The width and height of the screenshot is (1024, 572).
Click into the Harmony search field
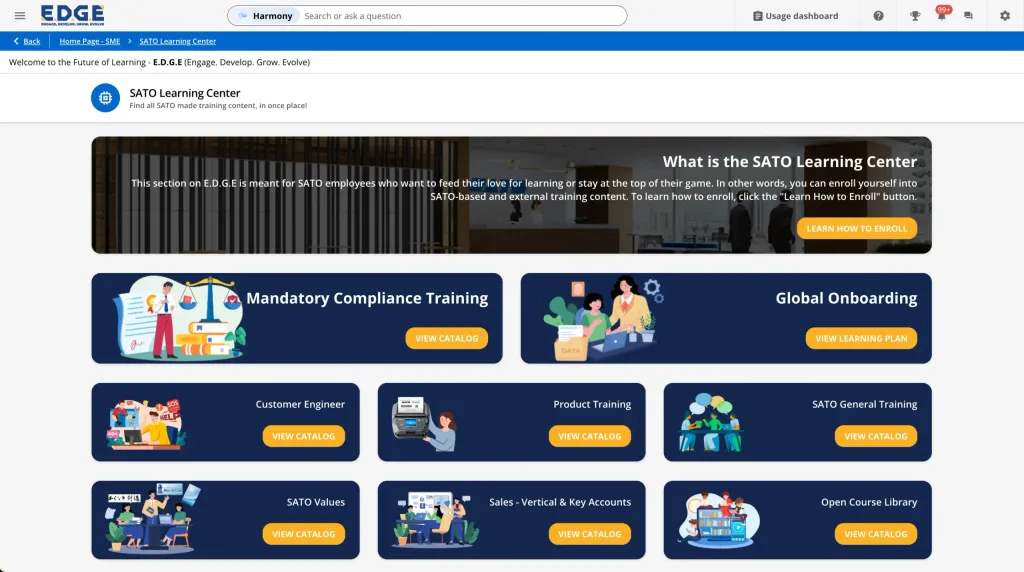coord(460,16)
